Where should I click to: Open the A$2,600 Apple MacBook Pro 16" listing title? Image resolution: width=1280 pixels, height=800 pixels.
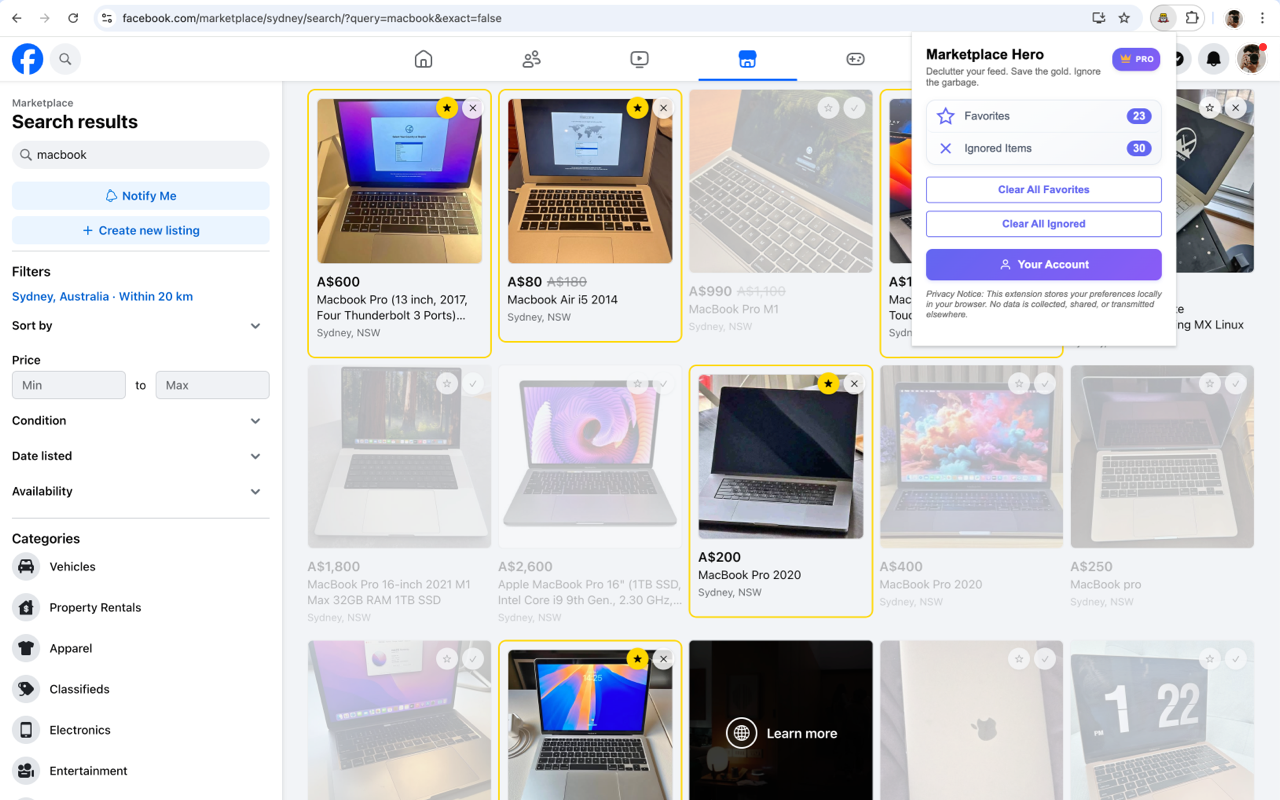pyautogui.click(x=590, y=592)
